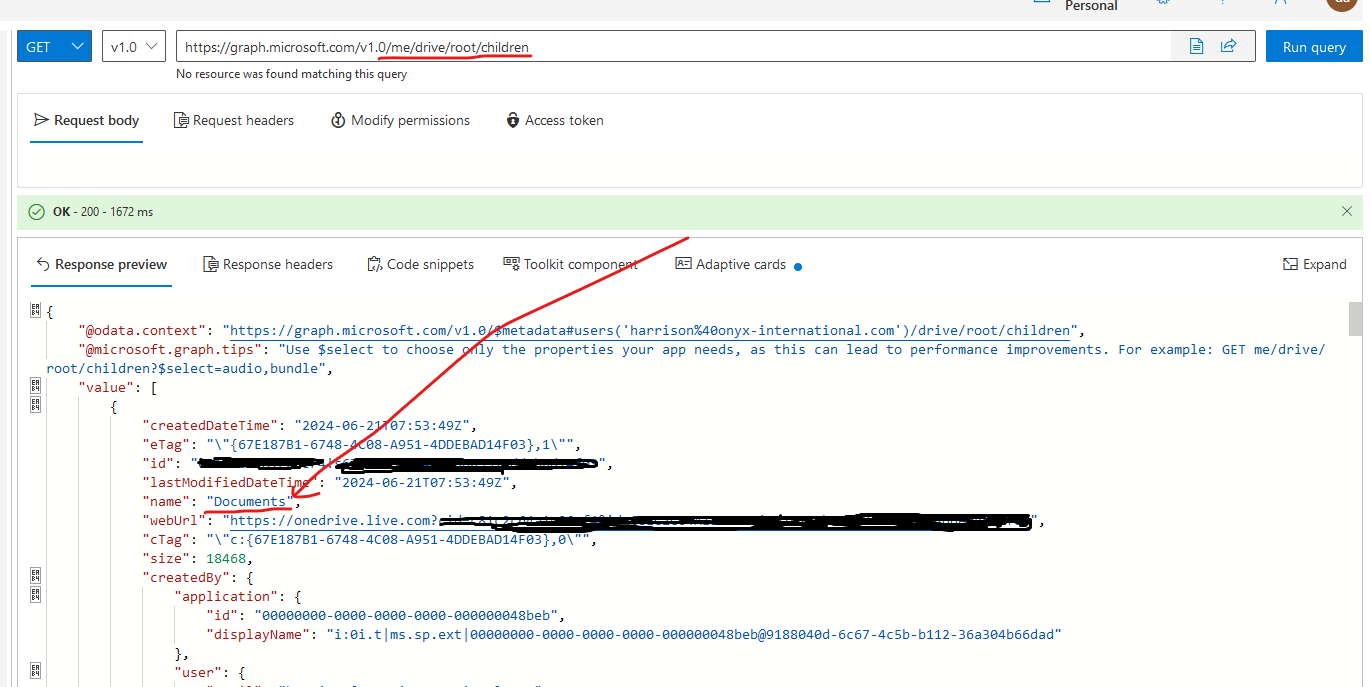
Task: Open the Toolkit component tab
Action: [570, 265]
